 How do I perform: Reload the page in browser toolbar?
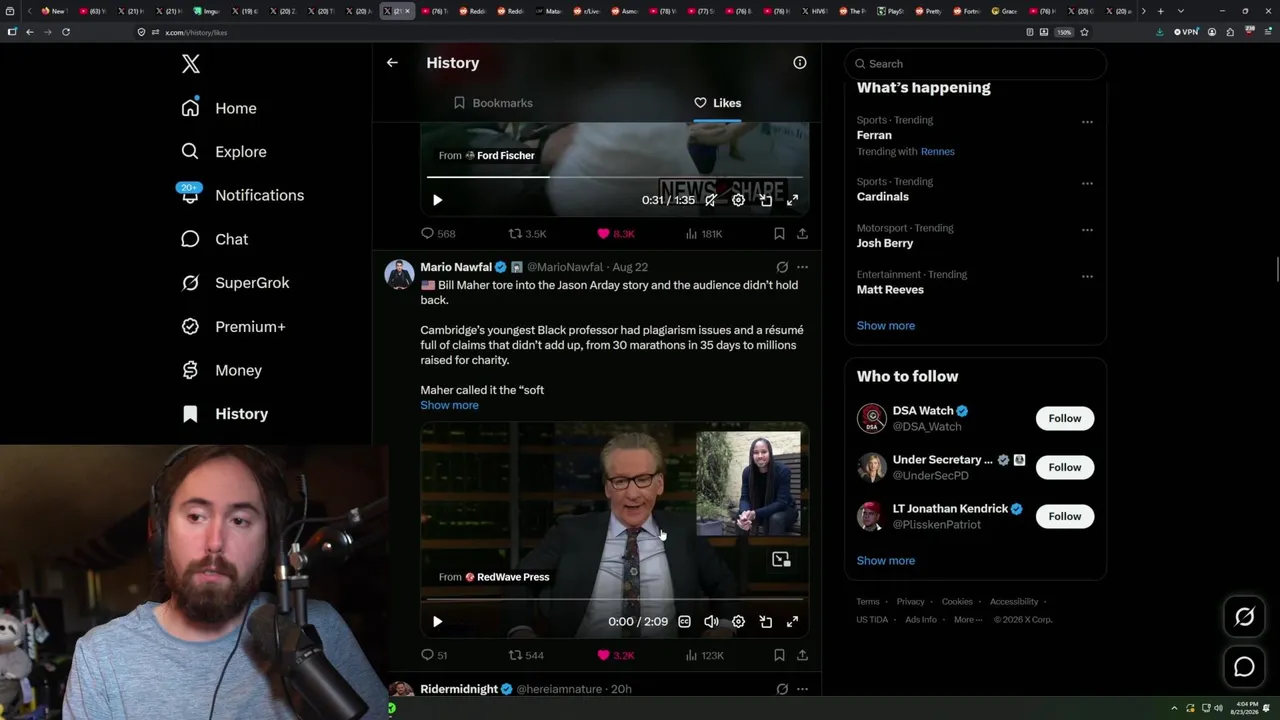(x=66, y=32)
